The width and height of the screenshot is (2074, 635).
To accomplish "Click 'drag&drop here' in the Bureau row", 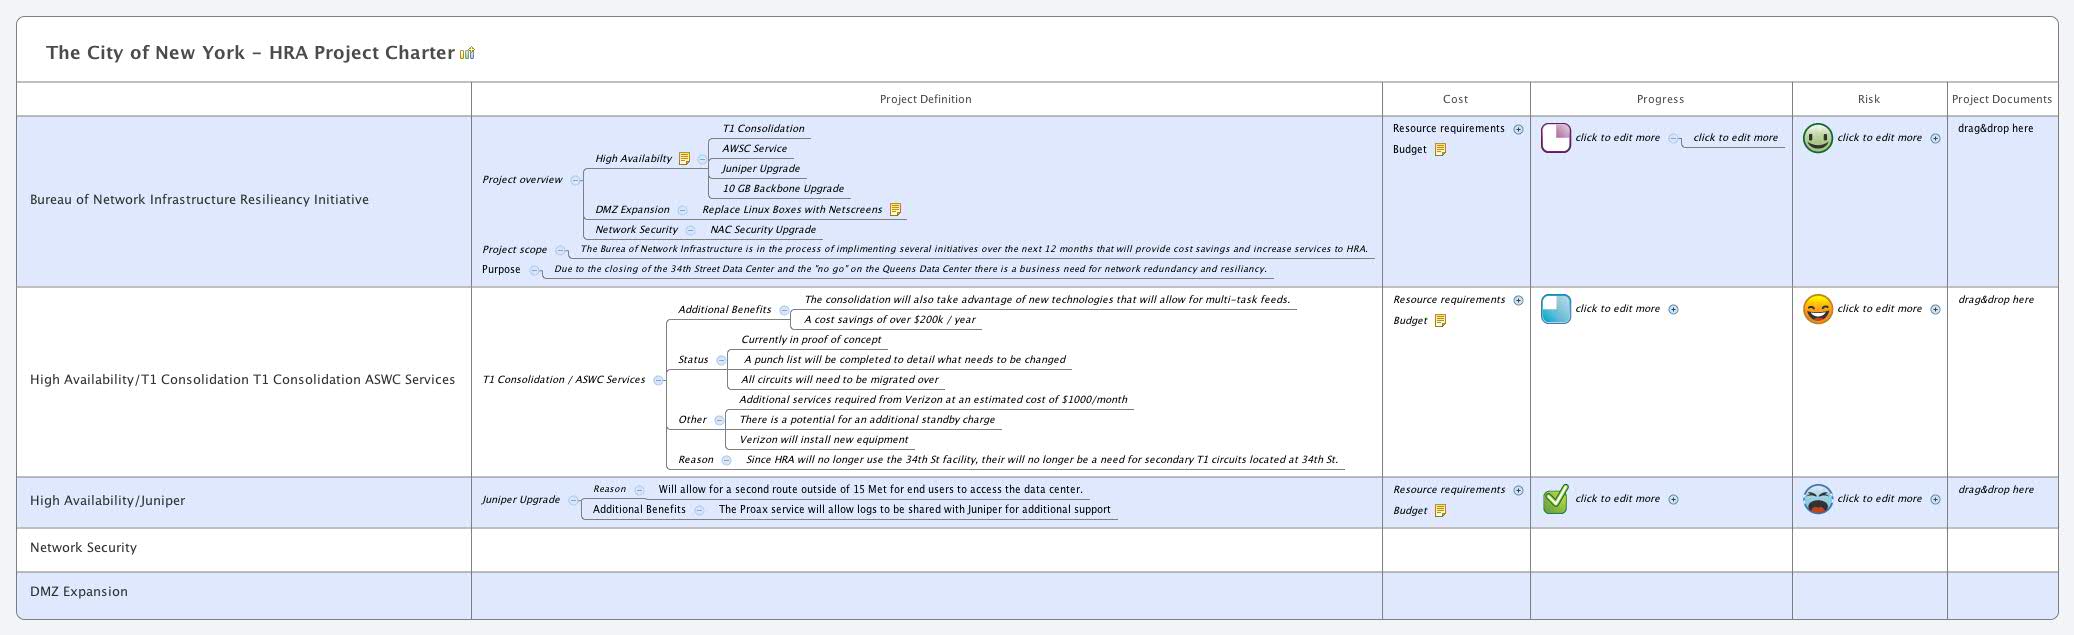I will tap(1996, 129).
